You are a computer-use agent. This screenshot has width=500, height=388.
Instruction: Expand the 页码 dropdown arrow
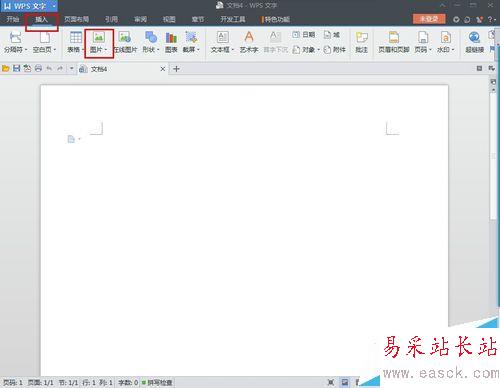pos(430,50)
